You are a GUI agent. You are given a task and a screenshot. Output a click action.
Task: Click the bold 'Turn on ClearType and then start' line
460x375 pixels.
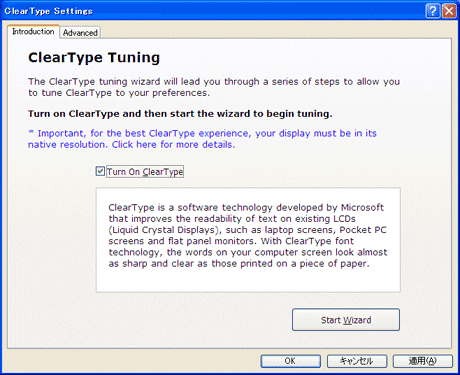click(x=180, y=114)
